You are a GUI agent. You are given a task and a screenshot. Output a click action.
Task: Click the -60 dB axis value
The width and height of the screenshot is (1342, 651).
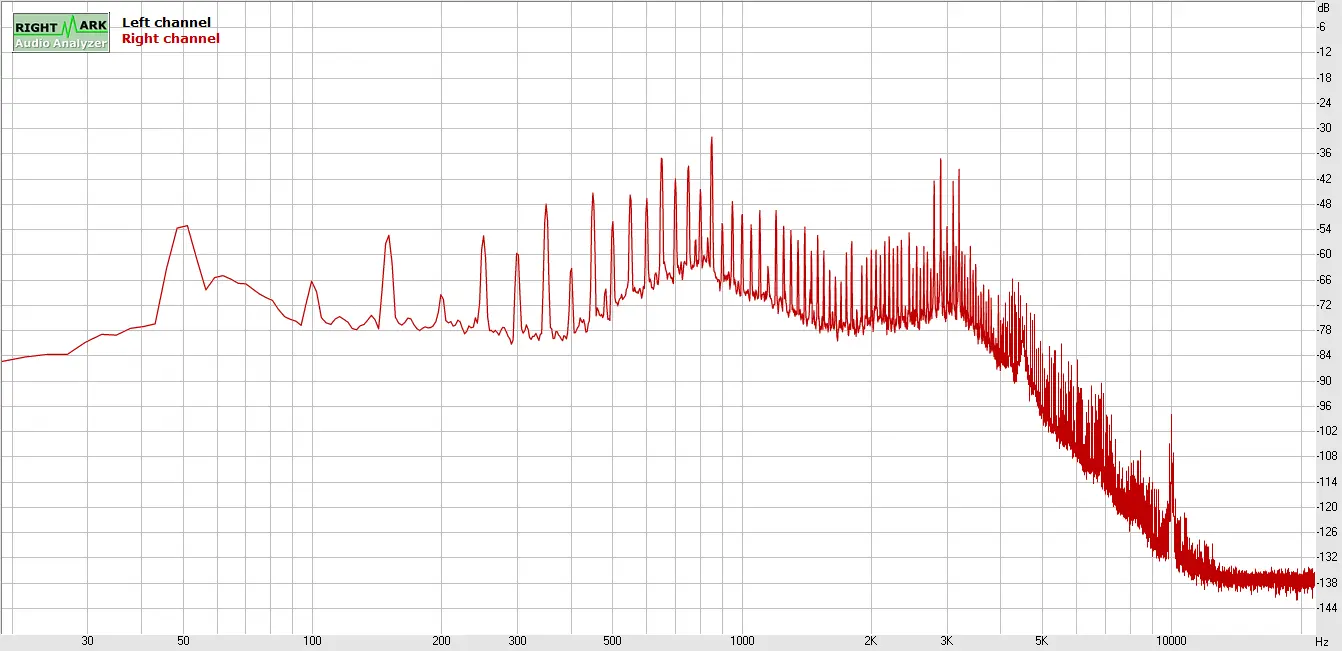tap(1323, 254)
